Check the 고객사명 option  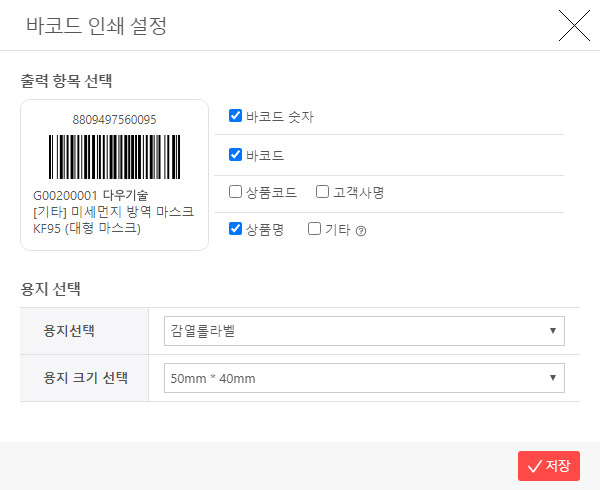[323, 191]
